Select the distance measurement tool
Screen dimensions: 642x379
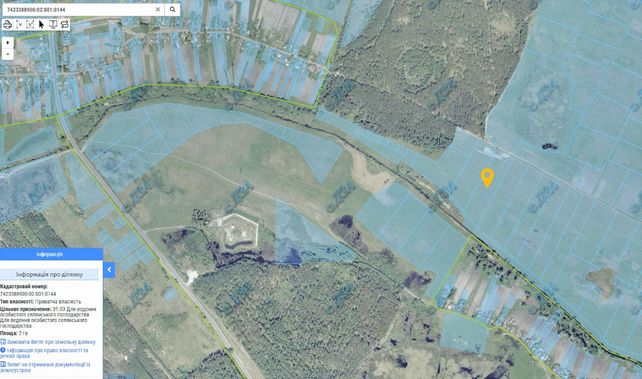click(x=19, y=25)
